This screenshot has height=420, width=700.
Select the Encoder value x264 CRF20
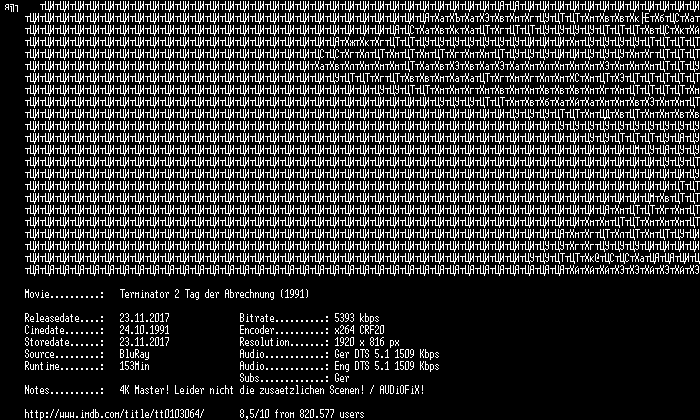[x=359, y=330]
